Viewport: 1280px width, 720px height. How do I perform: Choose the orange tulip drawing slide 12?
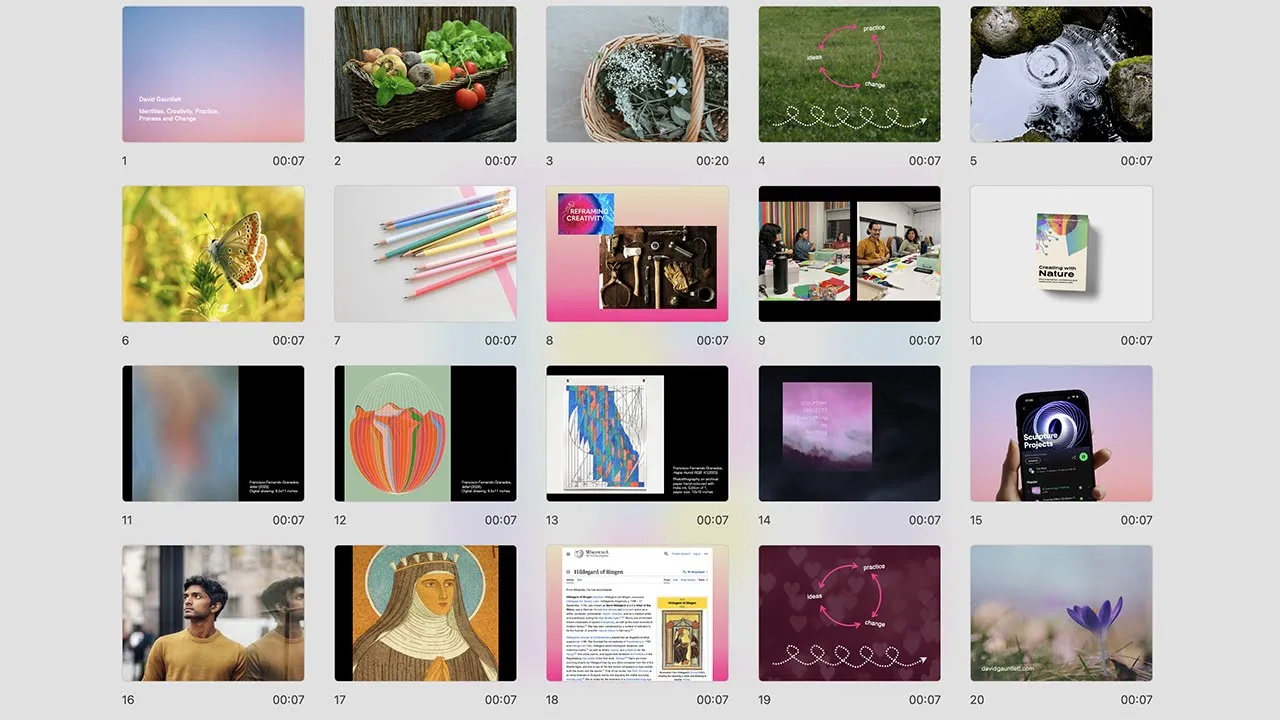(425, 433)
